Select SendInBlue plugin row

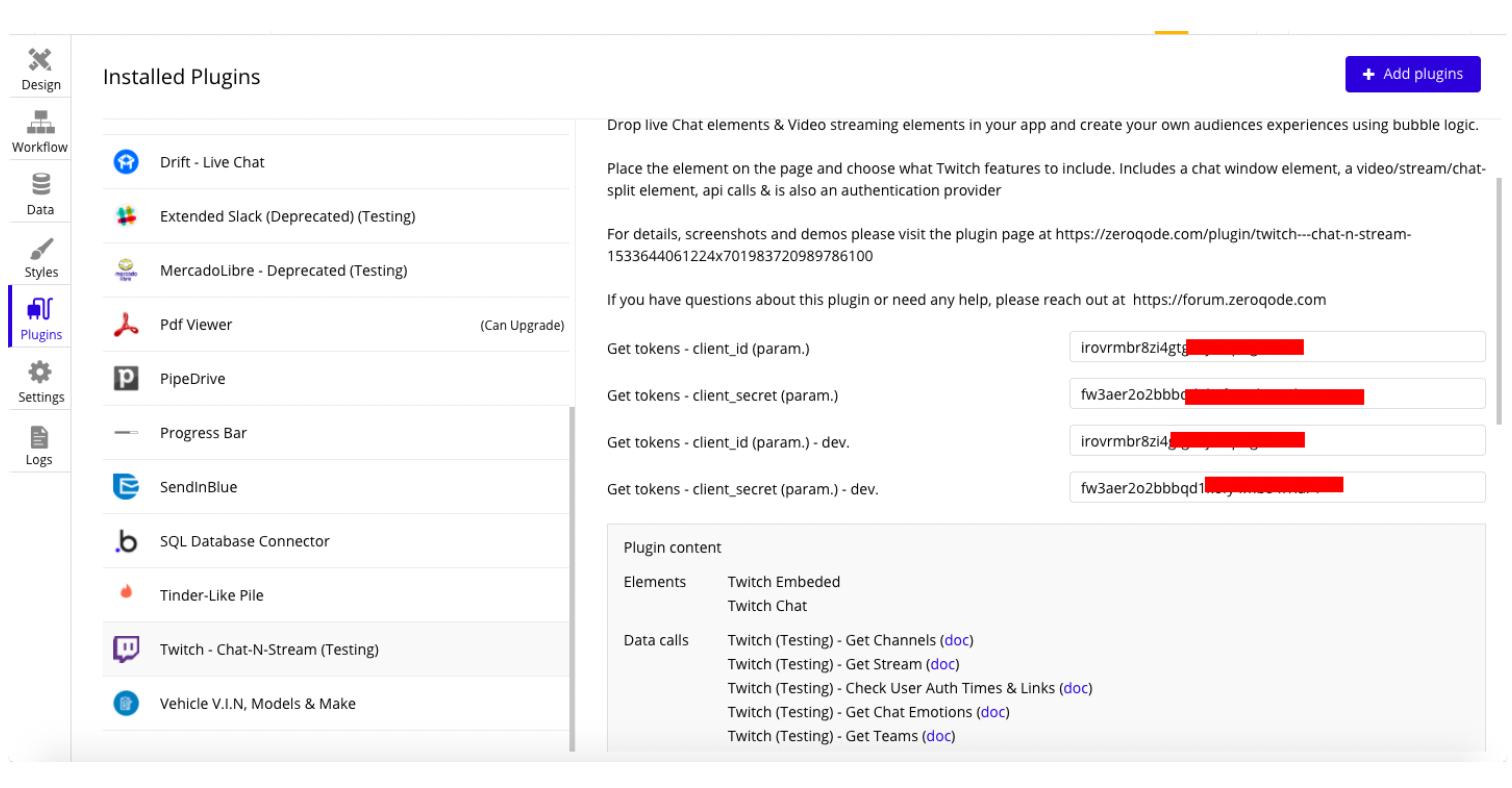pos(336,487)
